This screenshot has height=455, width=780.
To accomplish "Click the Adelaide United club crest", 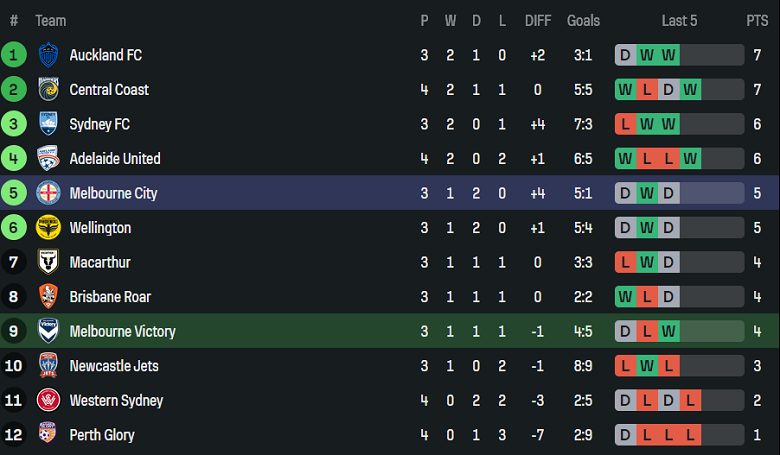I will pos(48,159).
